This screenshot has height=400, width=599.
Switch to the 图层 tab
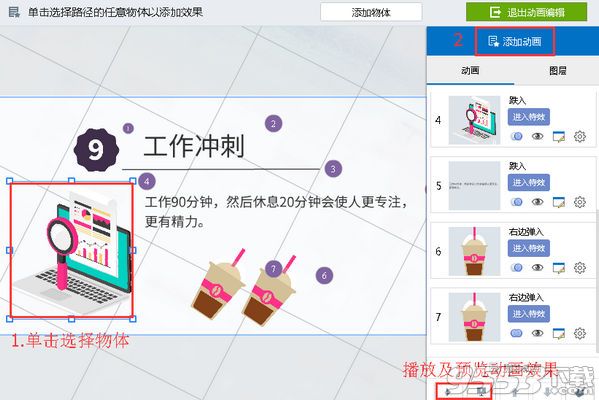pyautogui.click(x=557, y=71)
